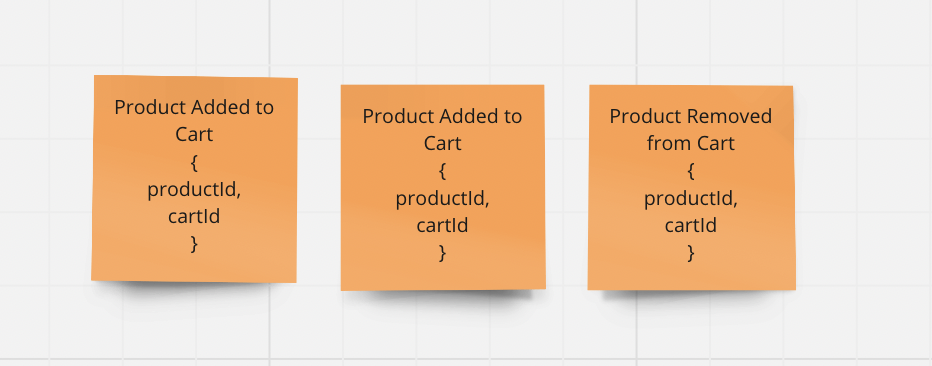Click cartId text in the middle note
This screenshot has width=932, height=366.
(x=443, y=225)
